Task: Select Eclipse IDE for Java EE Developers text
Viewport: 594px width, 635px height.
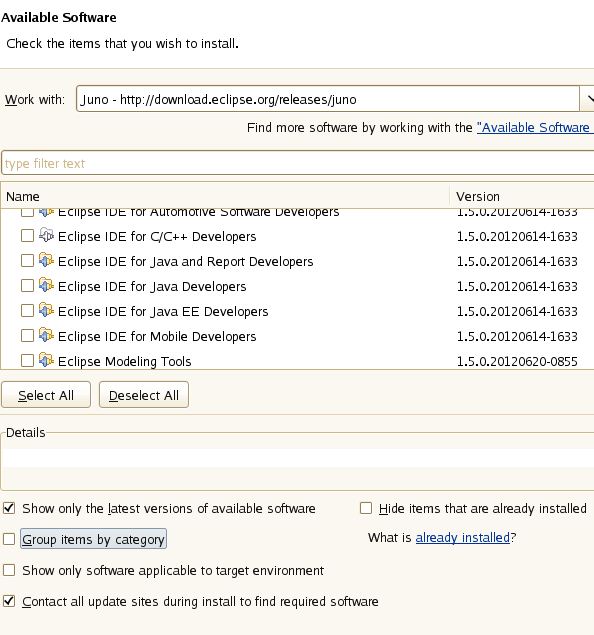Action: pos(163,311)
